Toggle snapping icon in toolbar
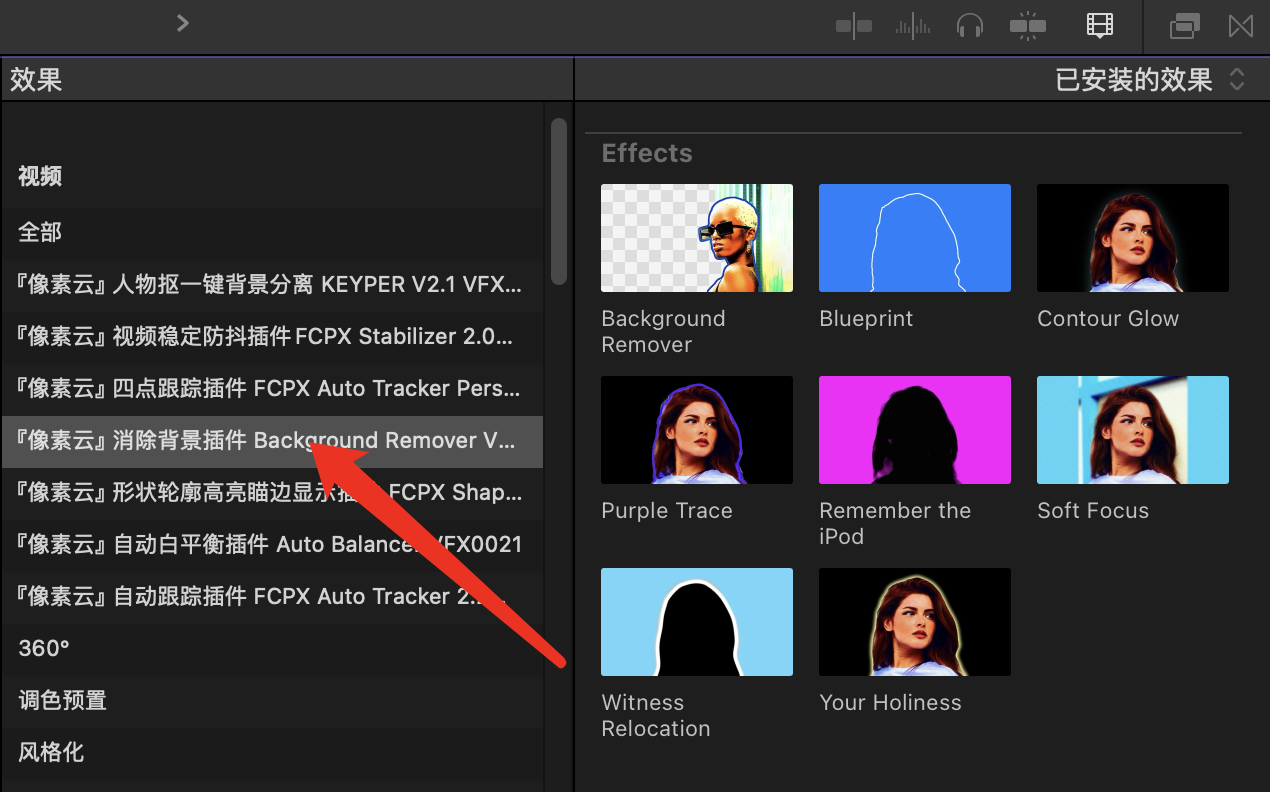1270x792 pixels. 1028,26
